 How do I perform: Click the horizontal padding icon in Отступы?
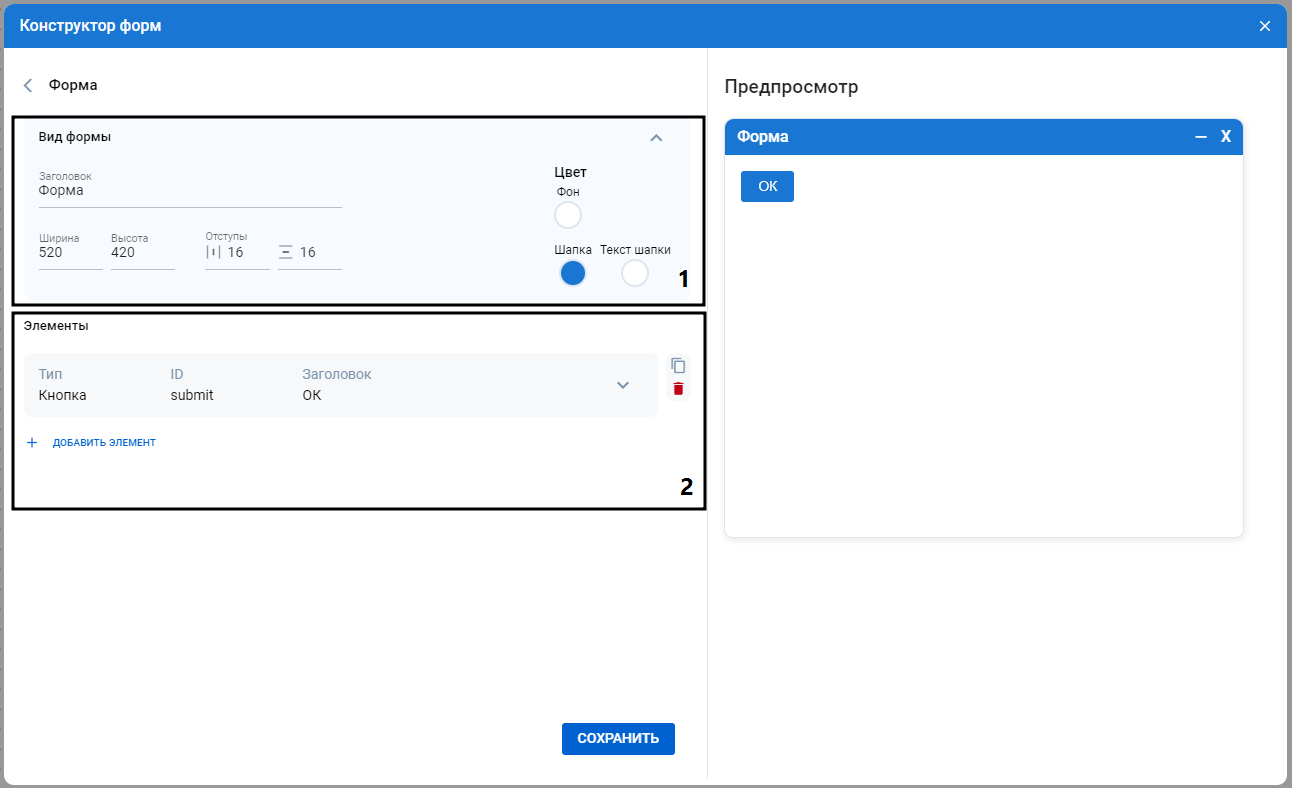(x=213, y=252)
